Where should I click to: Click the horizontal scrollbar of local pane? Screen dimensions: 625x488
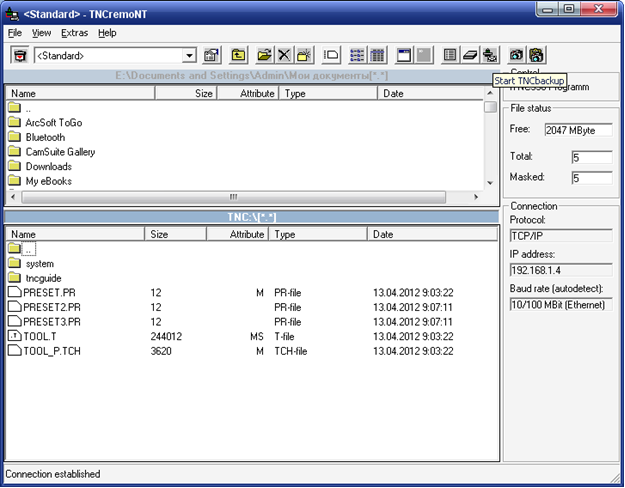point(234,197)
